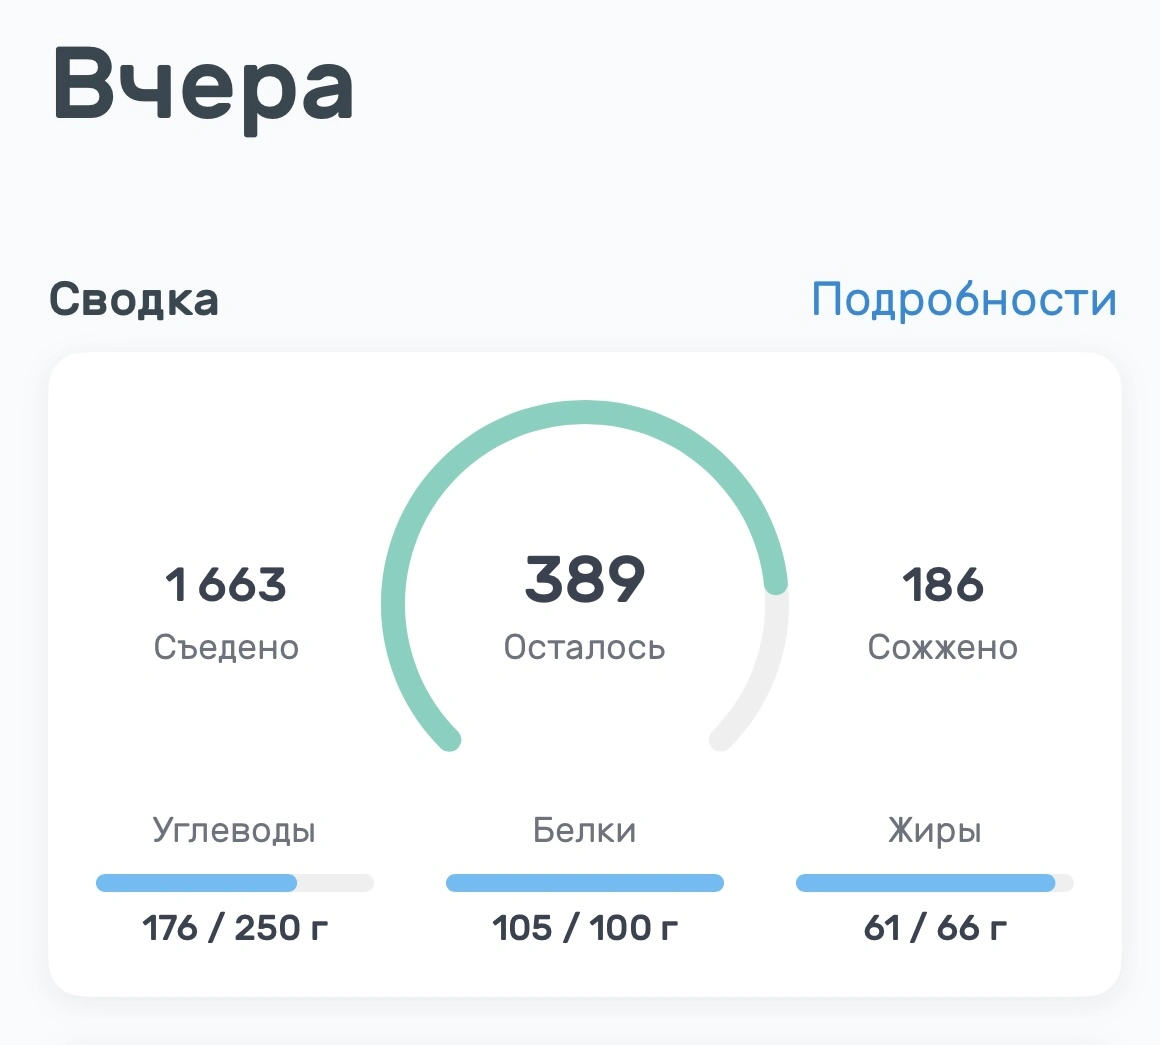Viewport: 1160px width, 1045px height.
Task: Click the Углеводы progress bar
Action: [235, 883]
